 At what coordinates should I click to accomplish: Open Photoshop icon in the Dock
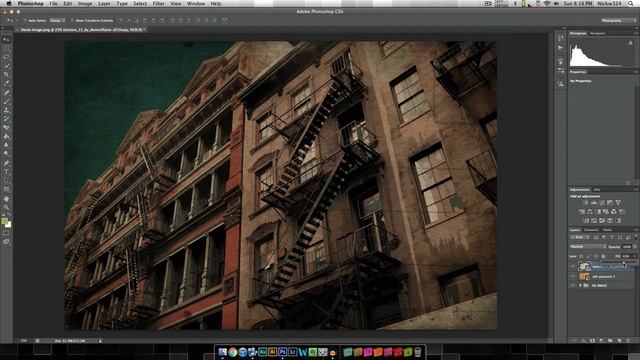(282, 352)
